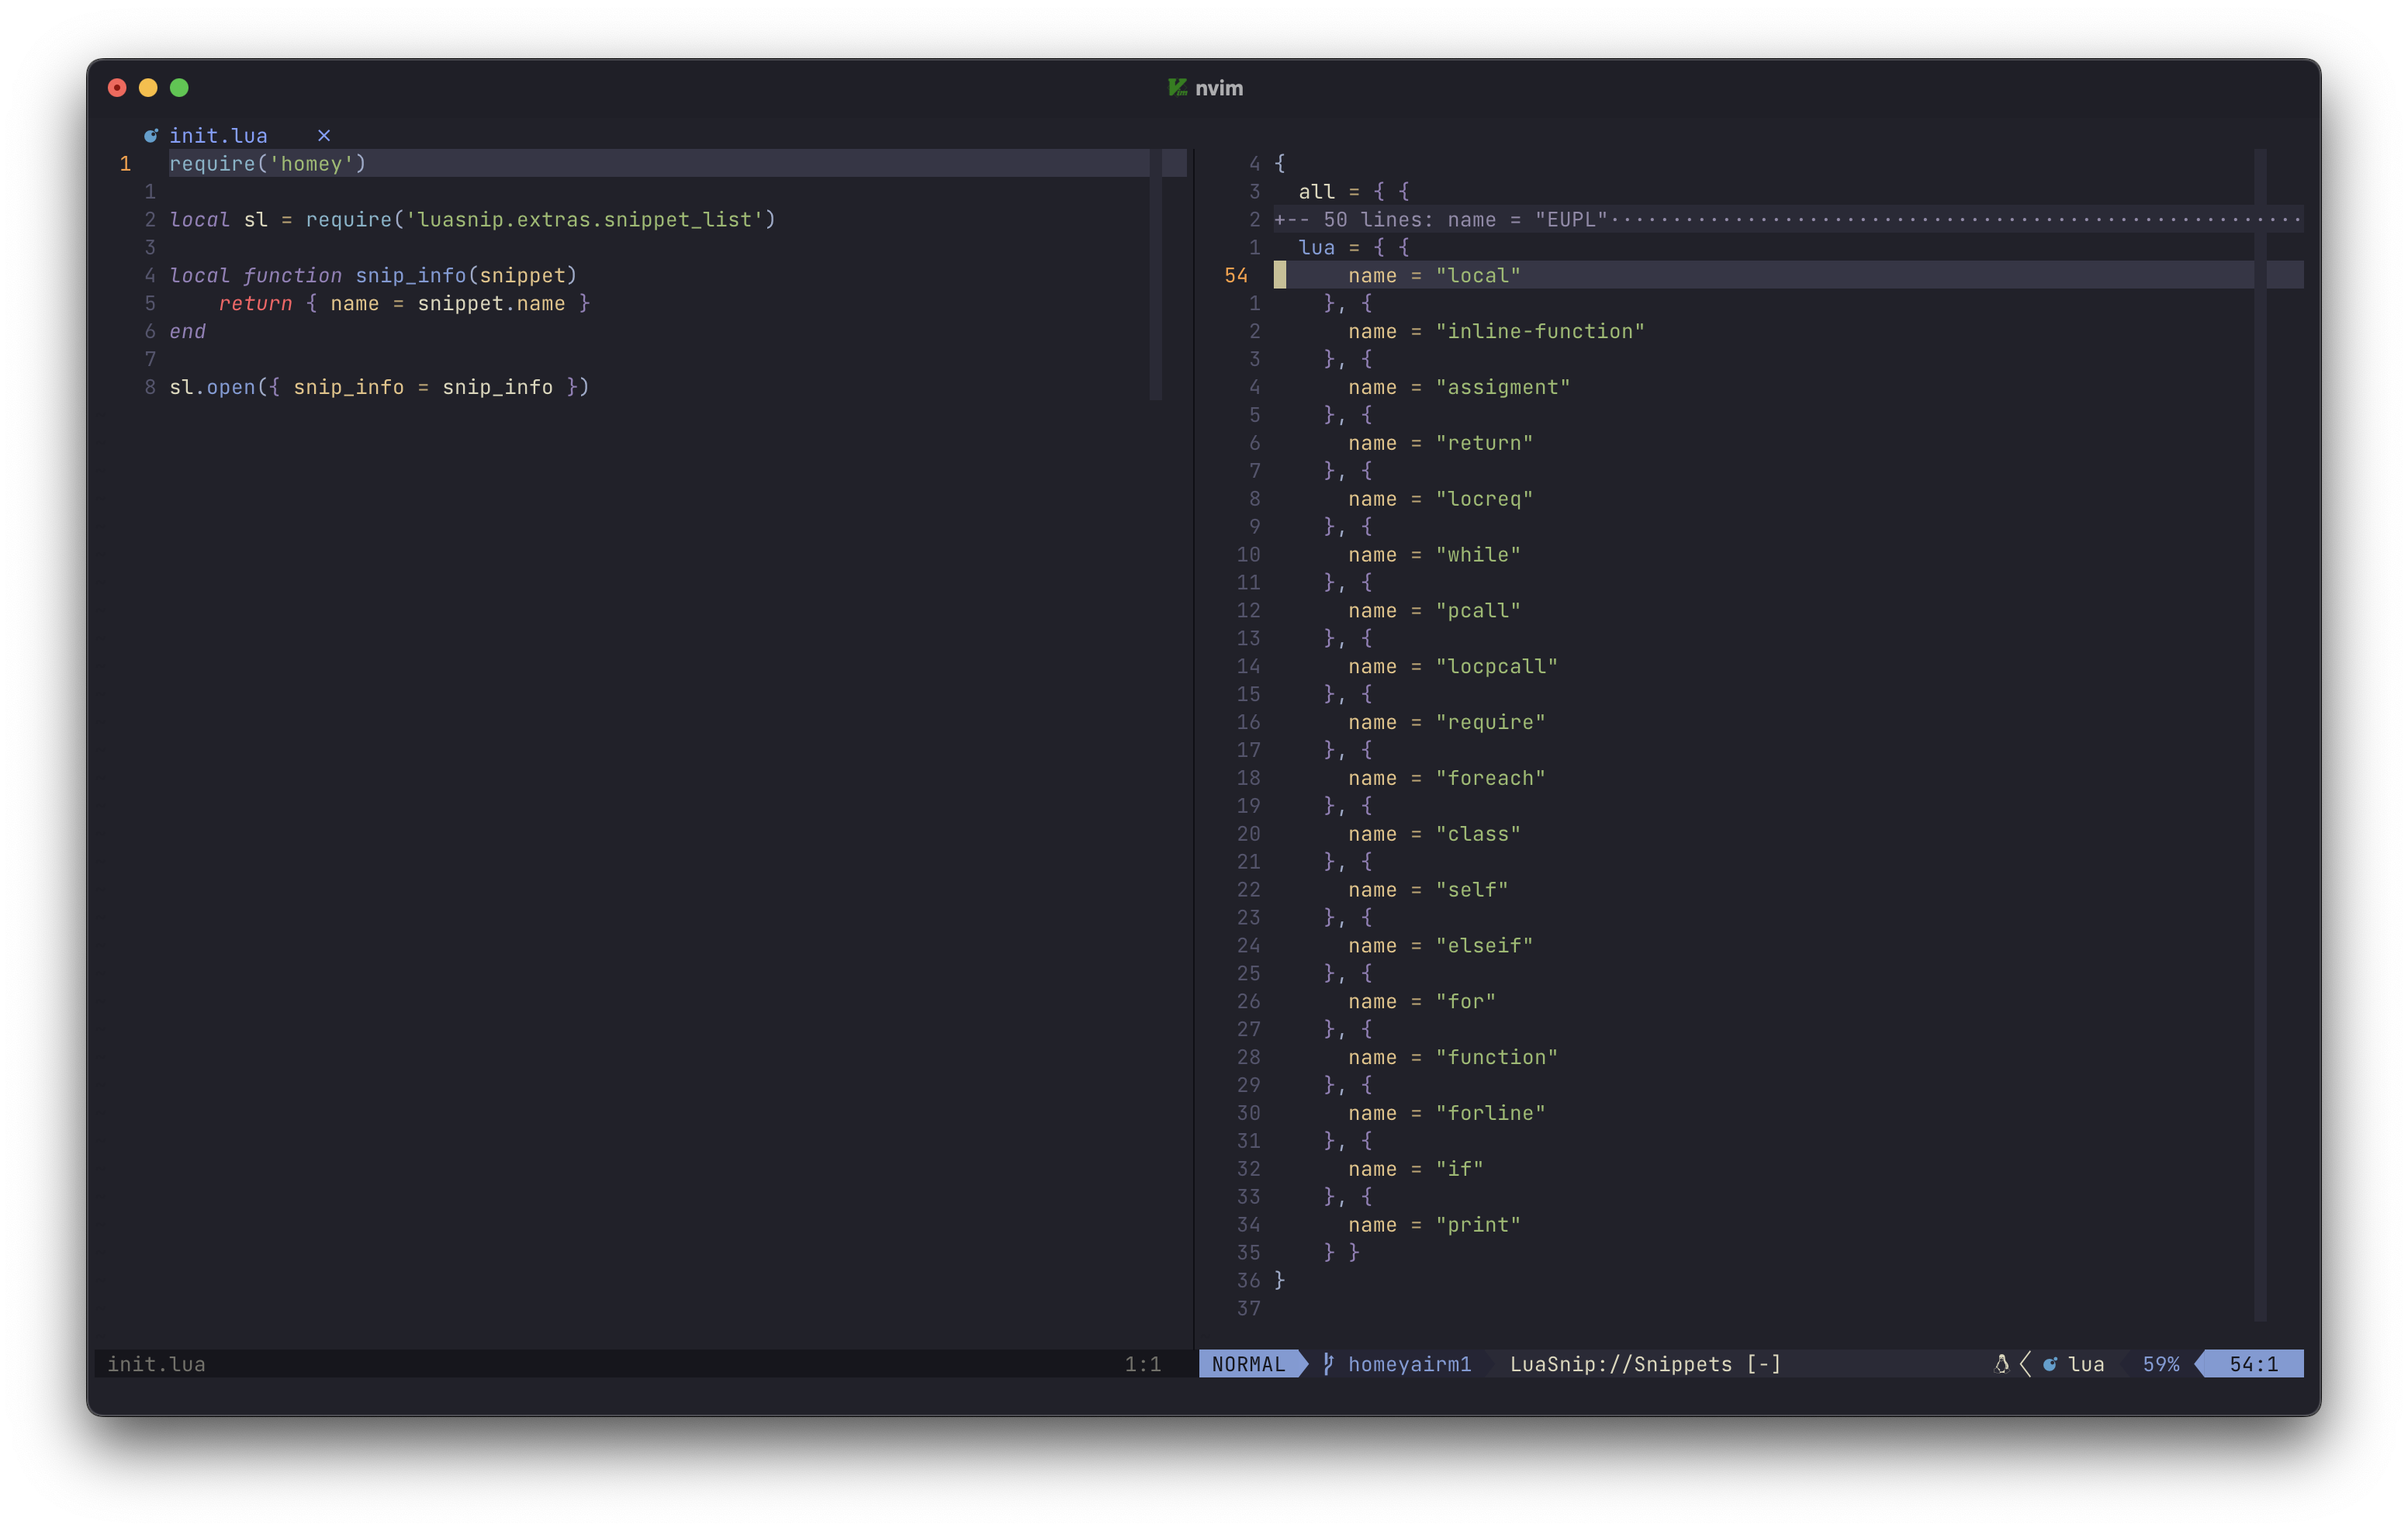Click the Linux penguin icon in the statusline
Image resolution: width=2408 pixels, height=1531 pixels.
2002,1364
